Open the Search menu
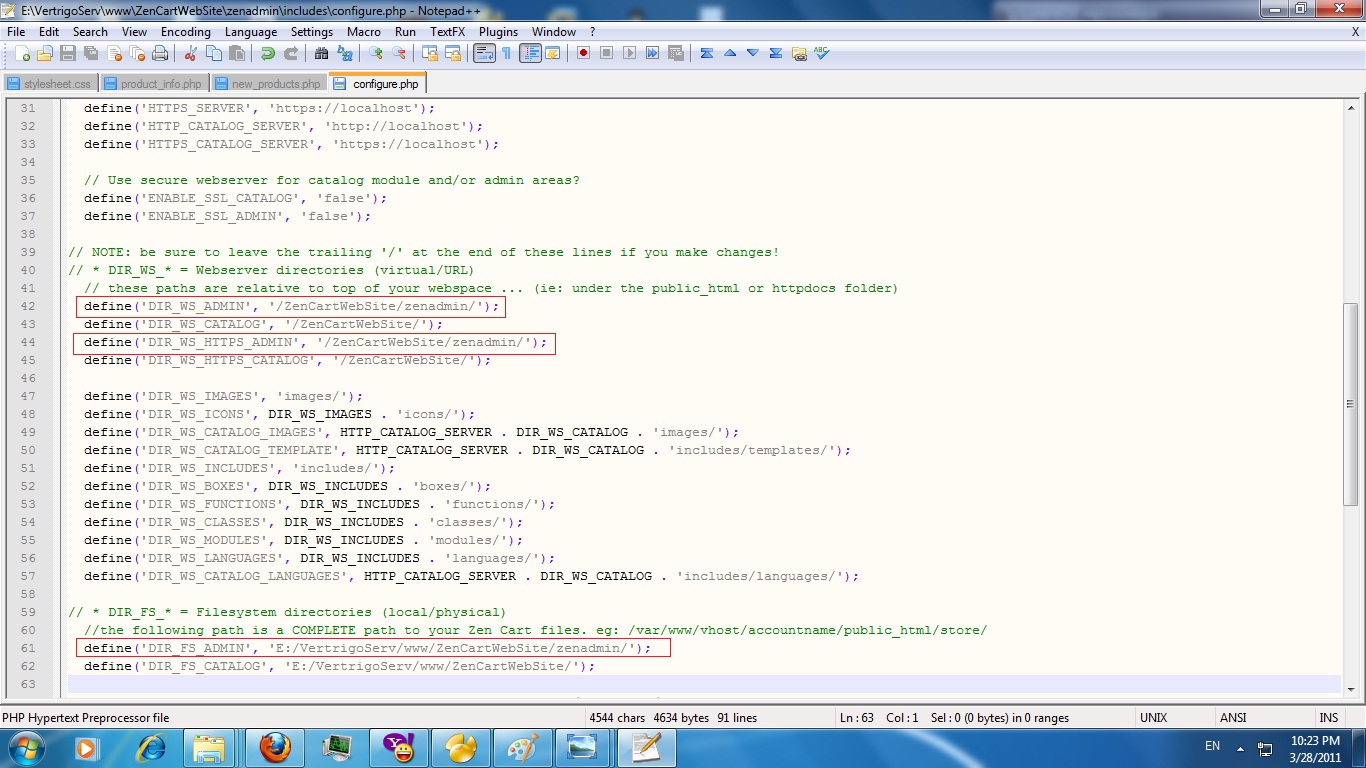This screenshot has height=768, width=1366. click(90, 32)
